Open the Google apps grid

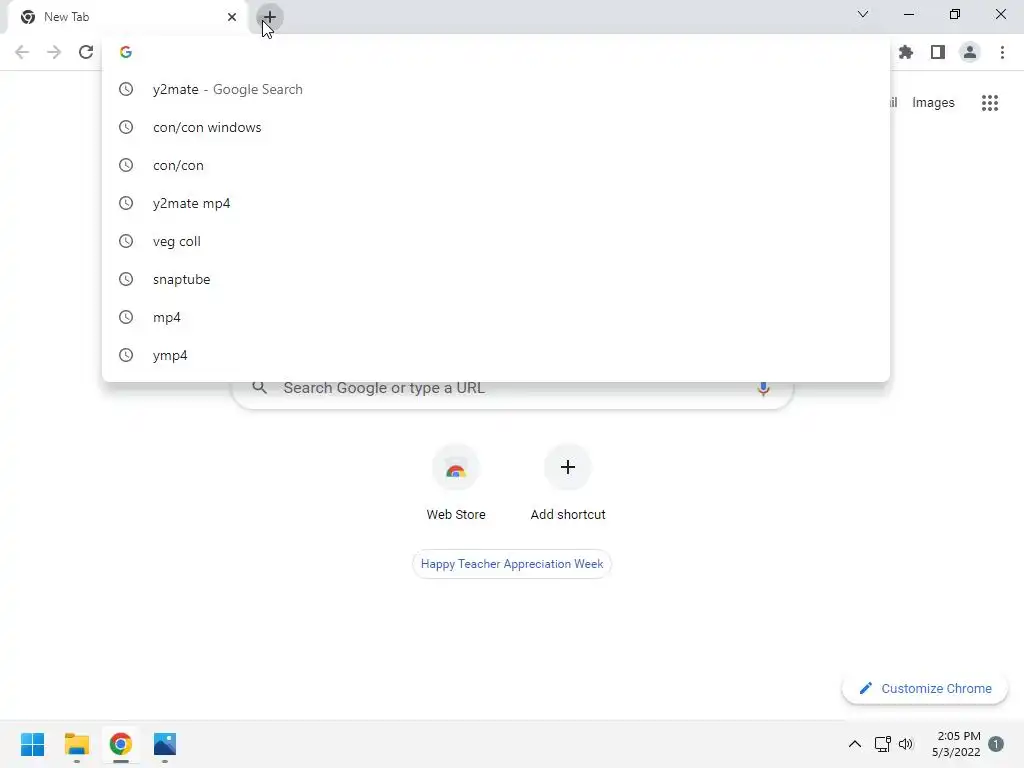989,103
